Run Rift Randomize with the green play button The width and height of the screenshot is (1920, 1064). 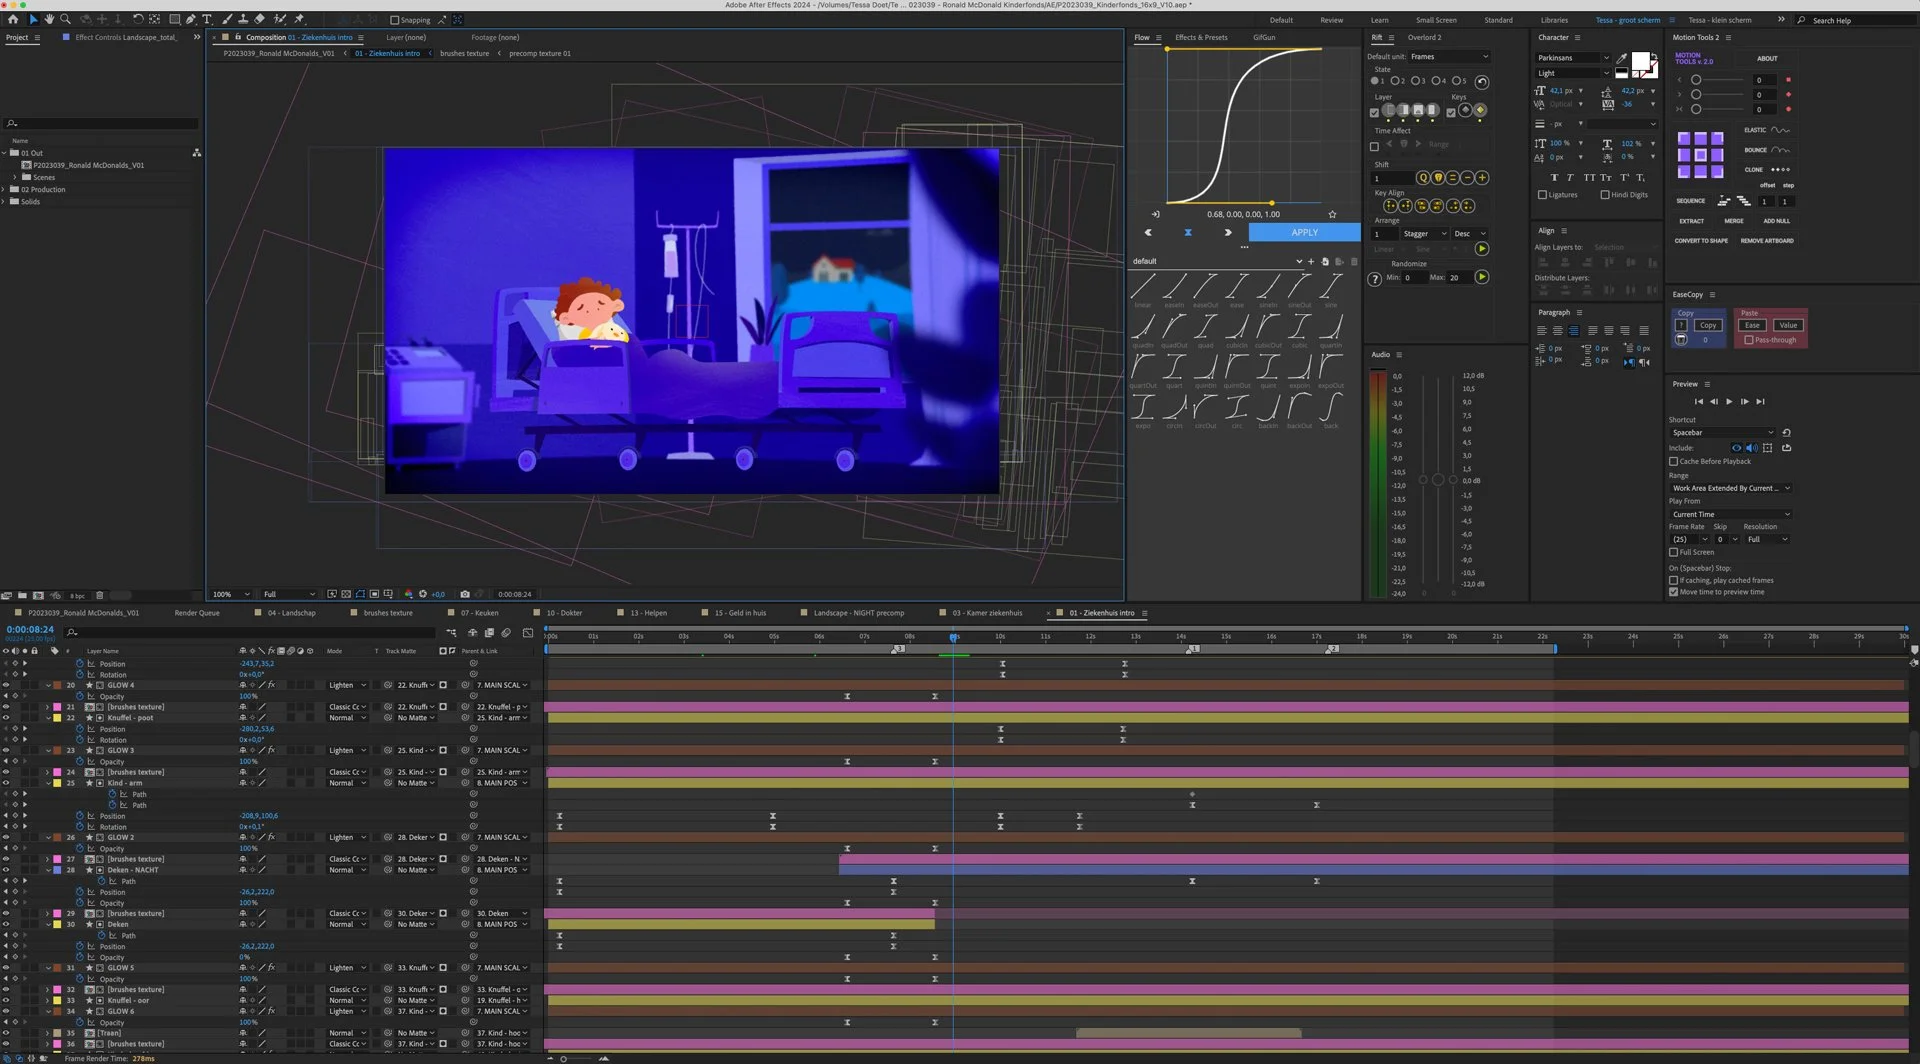point(1482,277)
